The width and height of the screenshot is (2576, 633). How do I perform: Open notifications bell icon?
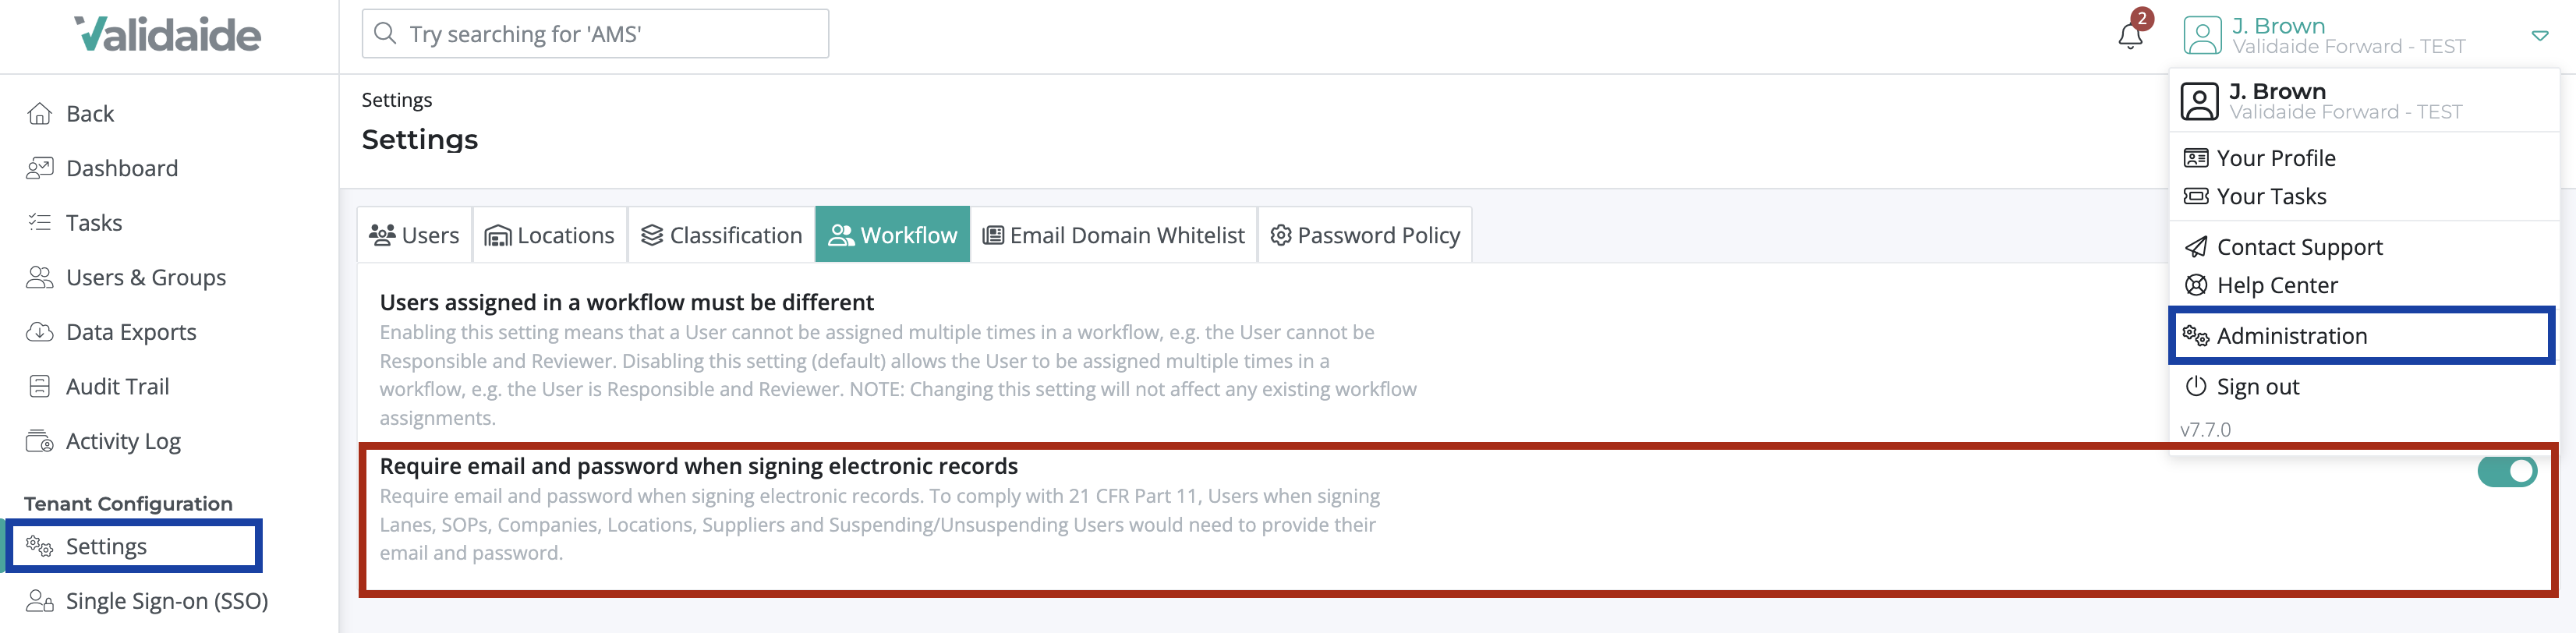click(2130, 36)
